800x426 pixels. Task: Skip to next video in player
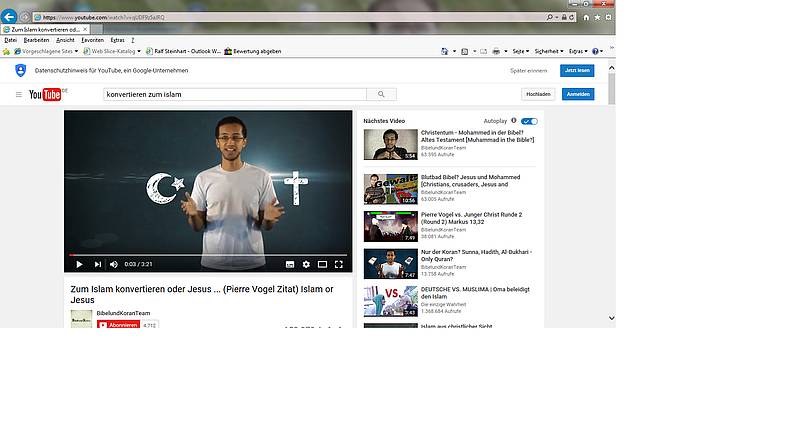97,264
